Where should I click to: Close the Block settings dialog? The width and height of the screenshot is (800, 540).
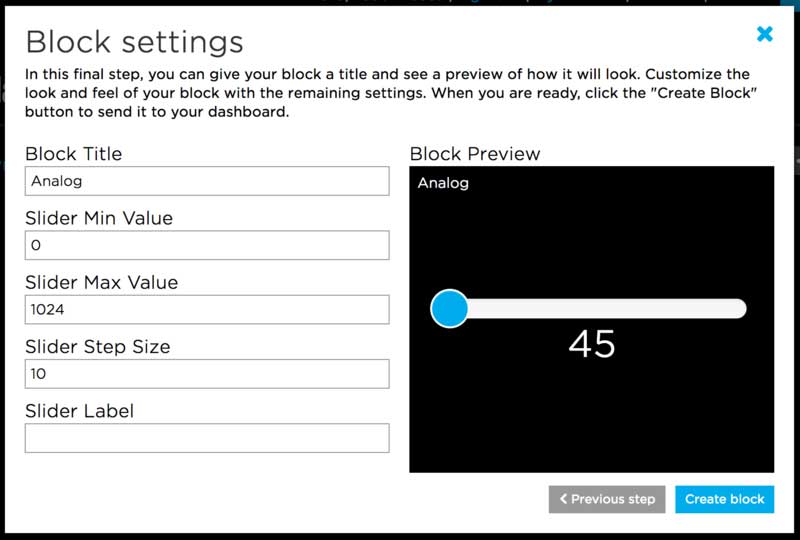tap(765, 34)
